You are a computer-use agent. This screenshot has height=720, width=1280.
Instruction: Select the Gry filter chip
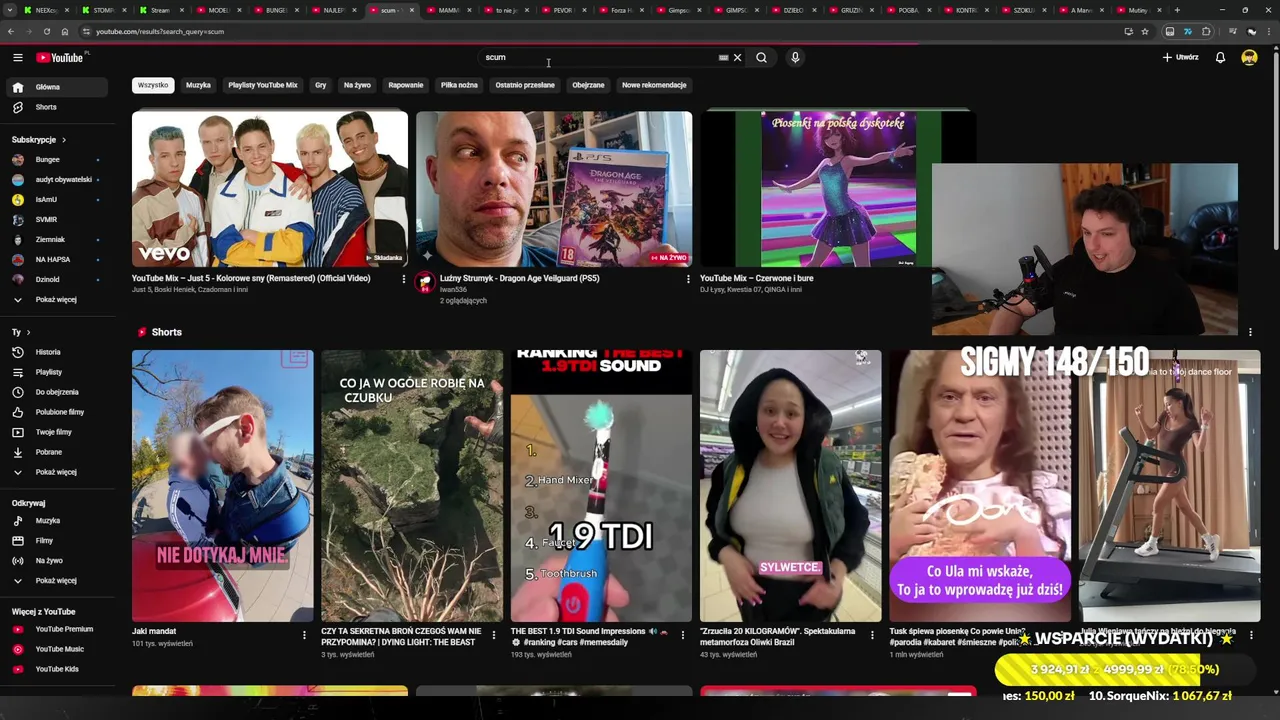320,85
